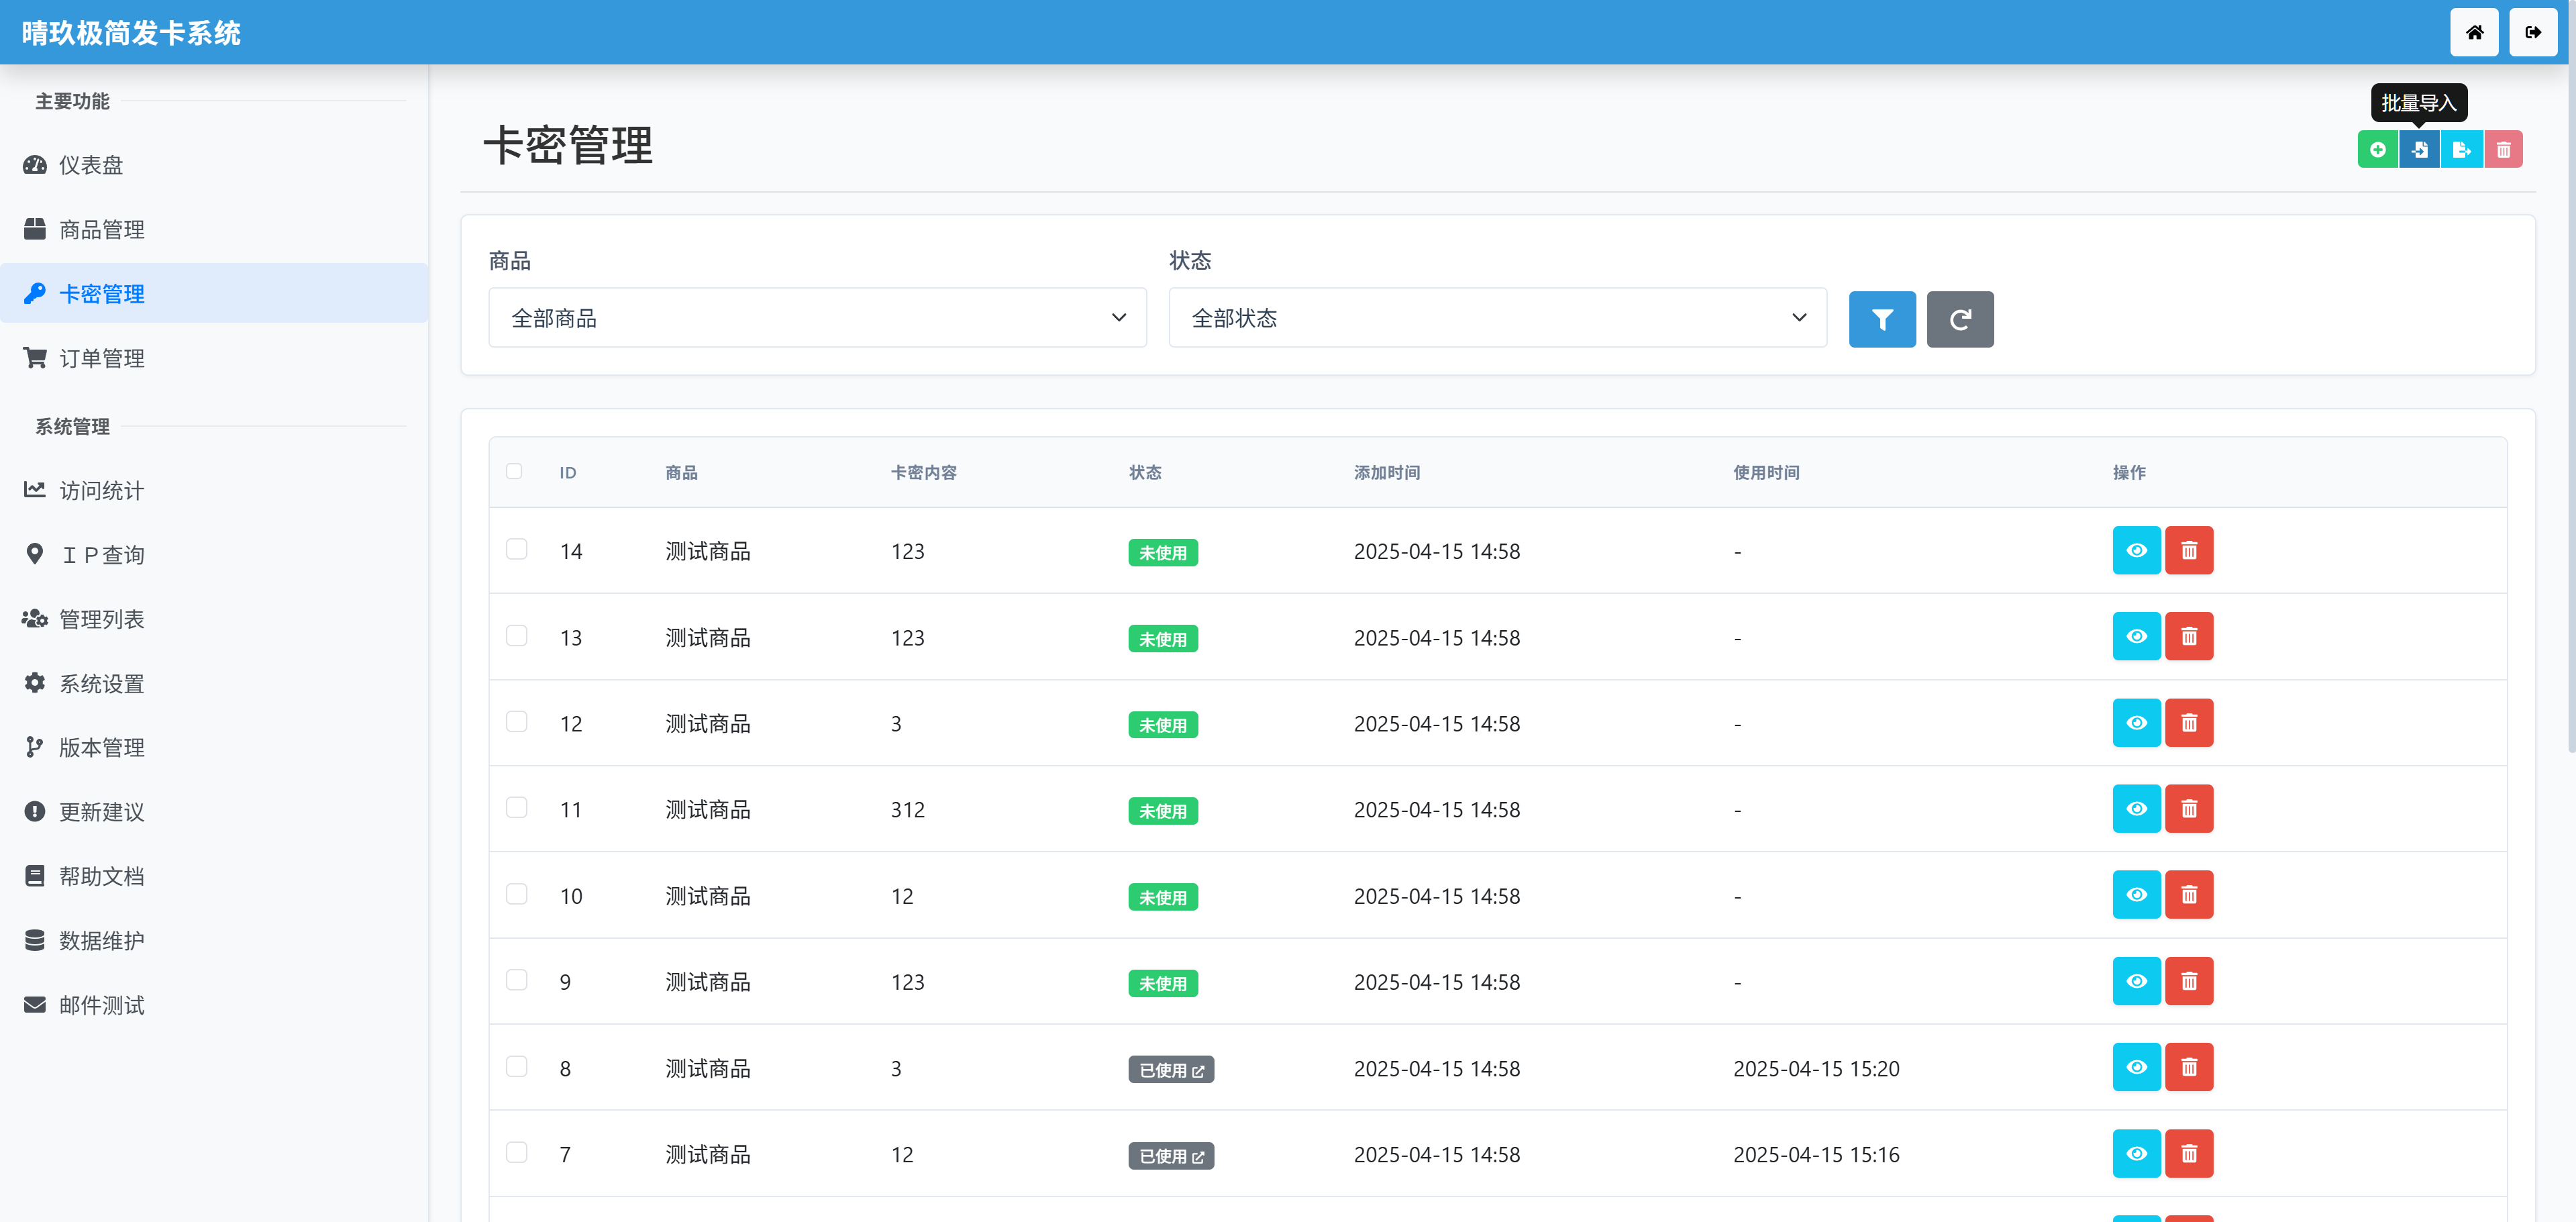The width and height of the screenshot is (2576, 1222).
Task: Open 订单管理 in the sidebar
Action: click(101, 358)
